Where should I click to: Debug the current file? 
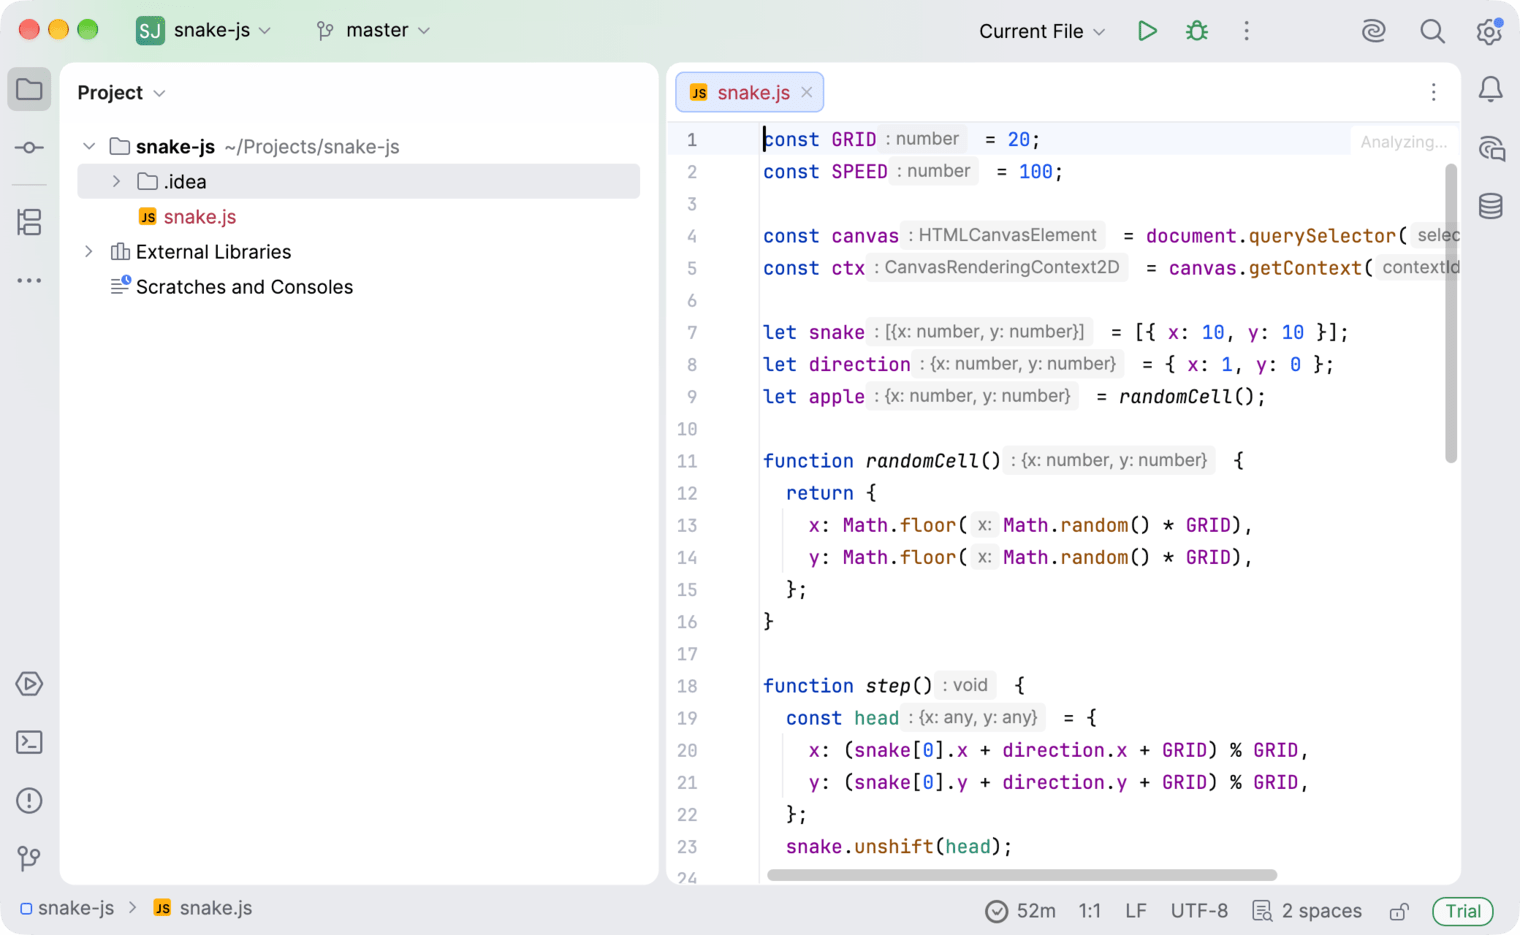pos(1197,31)
